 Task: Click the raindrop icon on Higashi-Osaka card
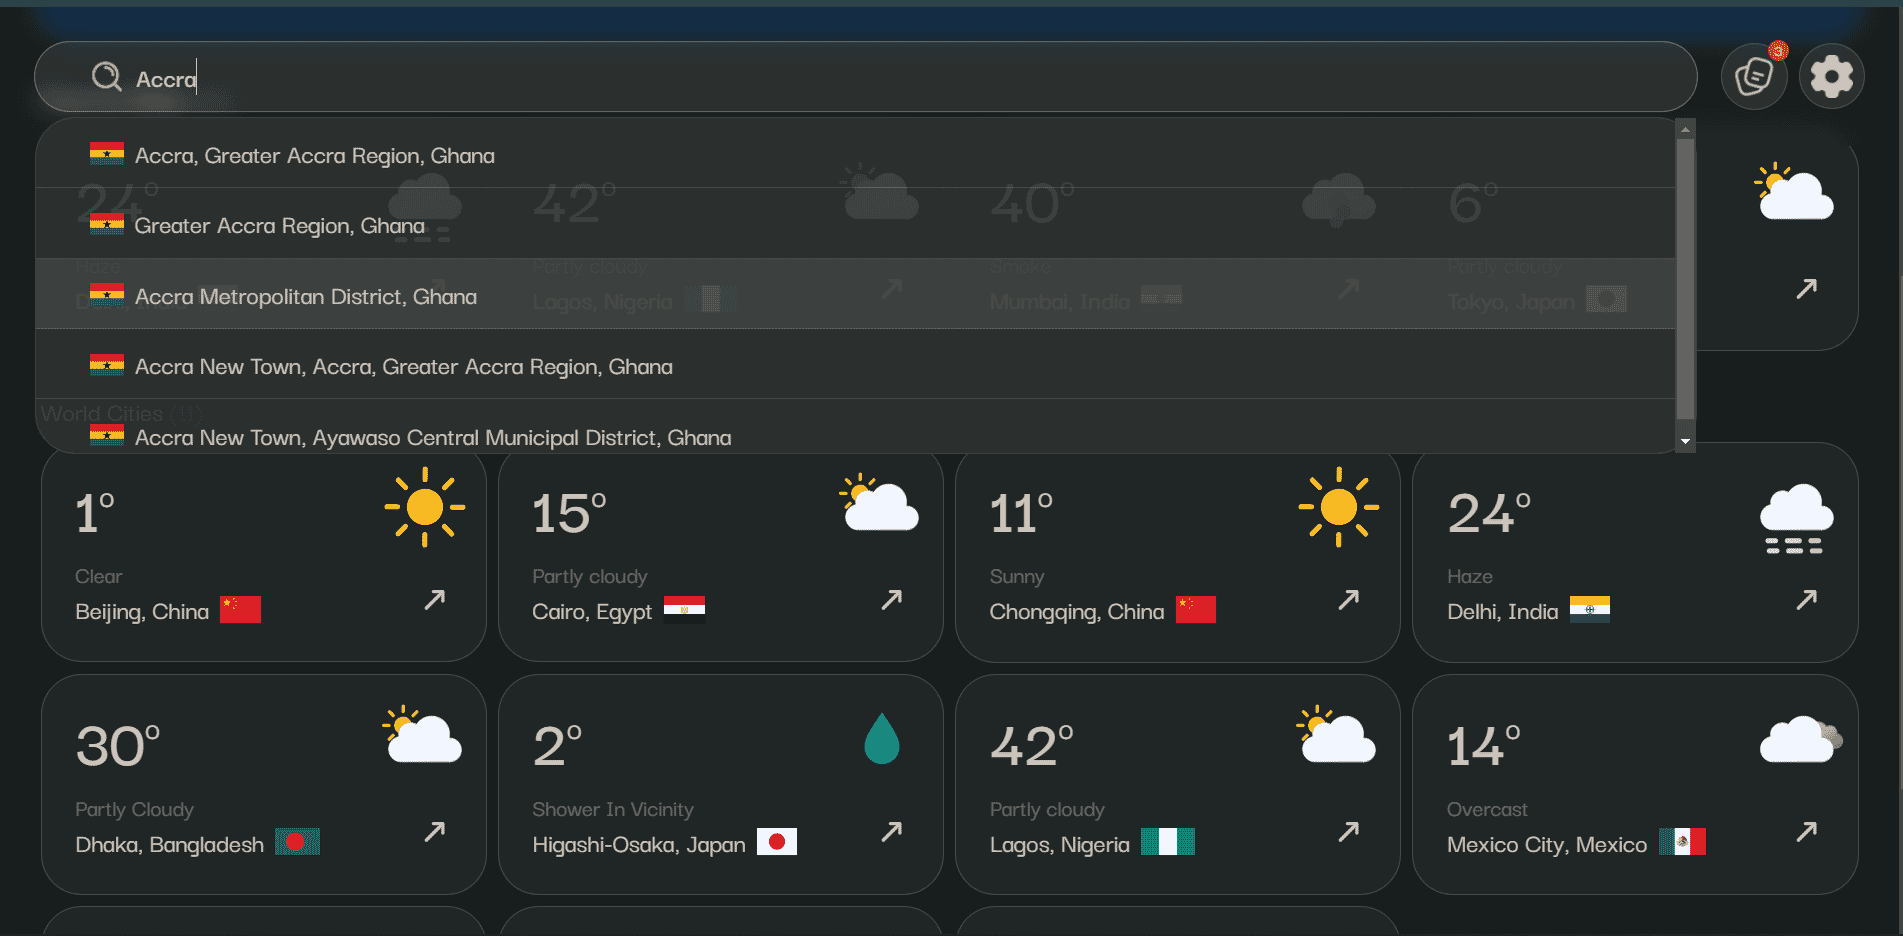coord(881,738)
